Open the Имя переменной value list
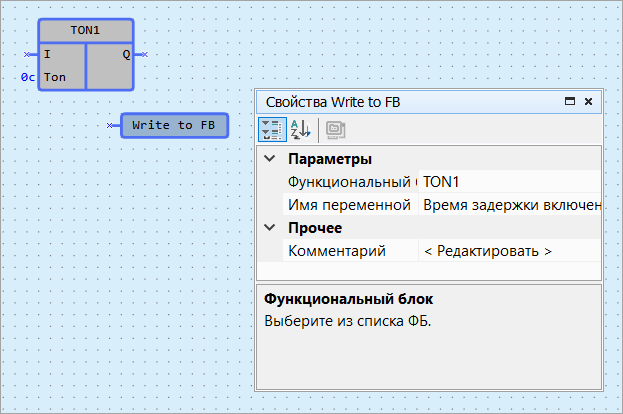Viewport: 623px width, 414px height. [510, 205]
